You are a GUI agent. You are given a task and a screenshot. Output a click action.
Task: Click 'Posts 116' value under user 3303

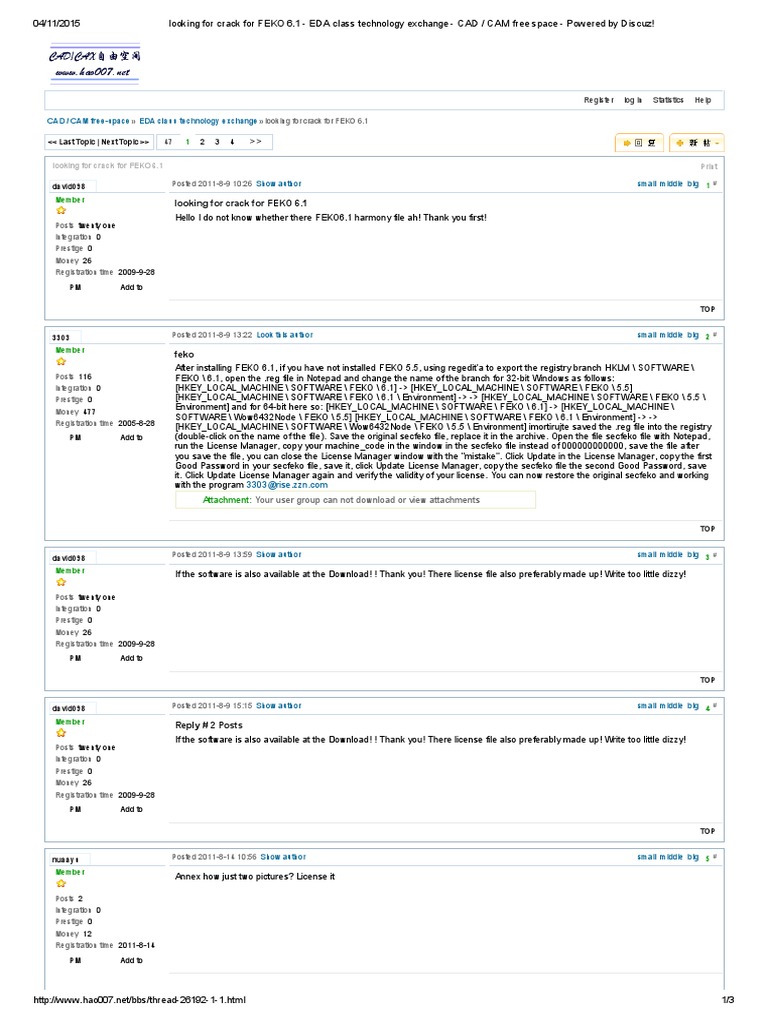point(74,377)
